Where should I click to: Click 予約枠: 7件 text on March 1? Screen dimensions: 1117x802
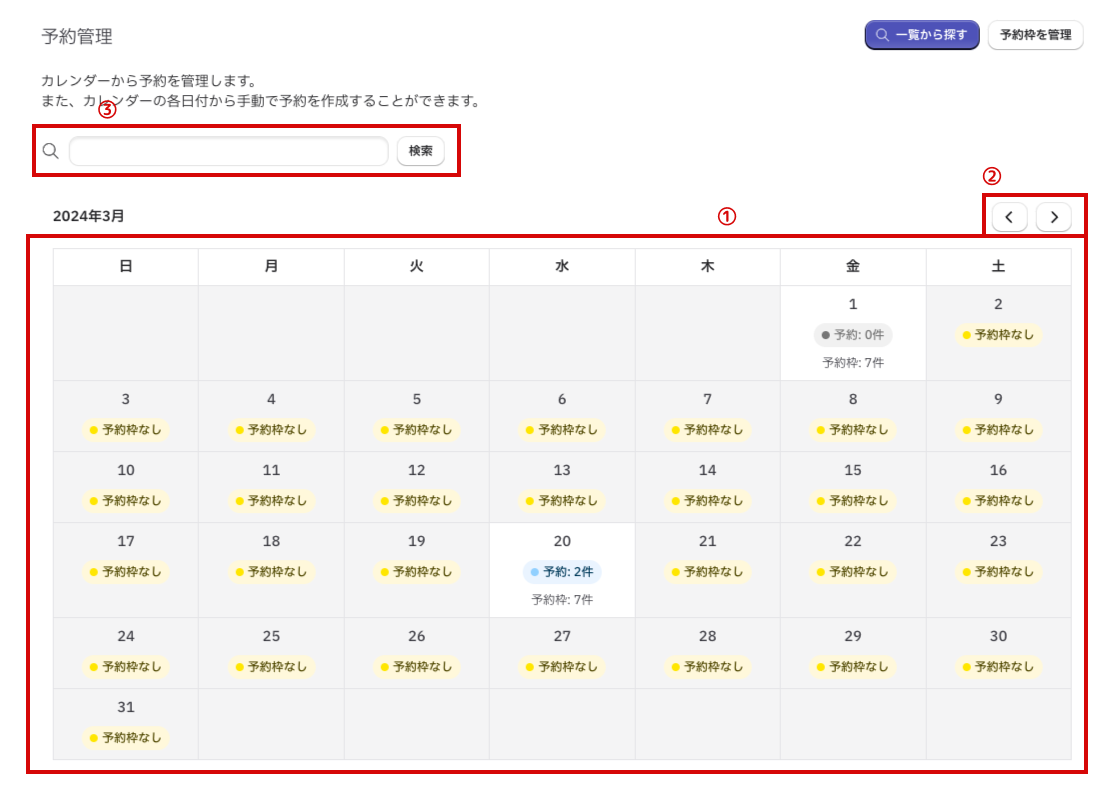[x=853, y=363]
